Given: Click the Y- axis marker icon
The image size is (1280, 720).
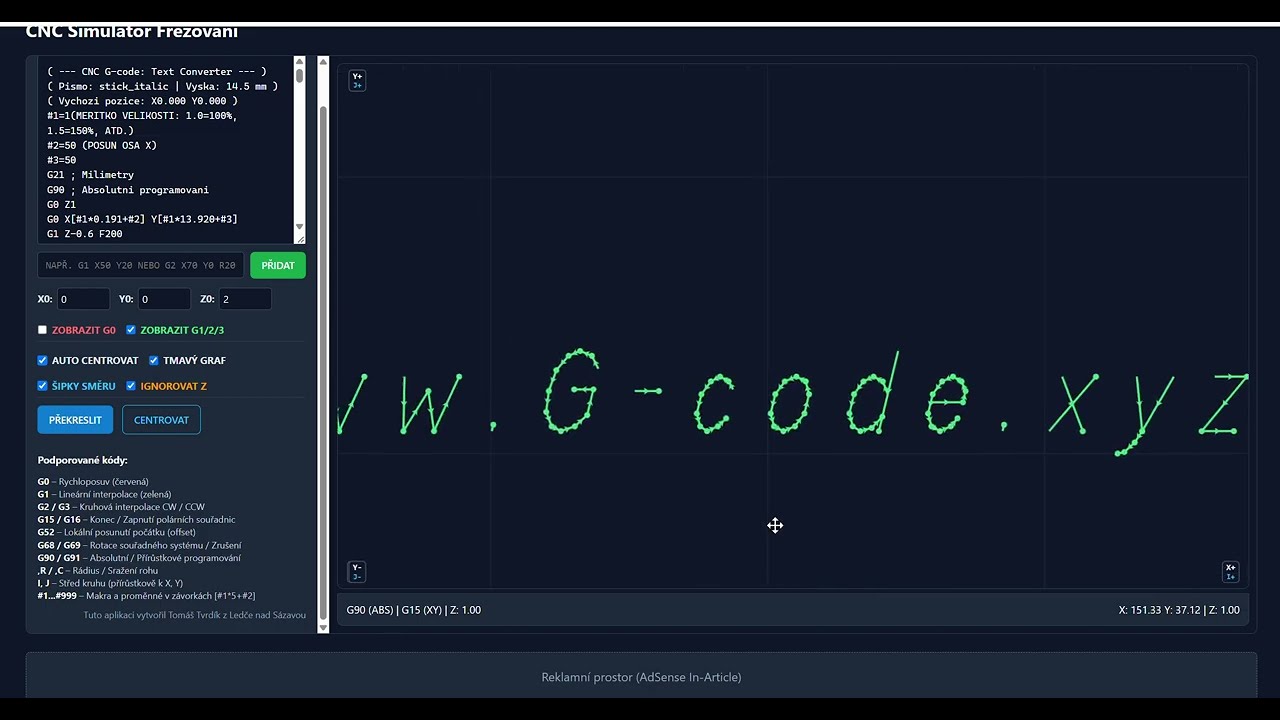Looking at the screenshot, I should (357, 572).
